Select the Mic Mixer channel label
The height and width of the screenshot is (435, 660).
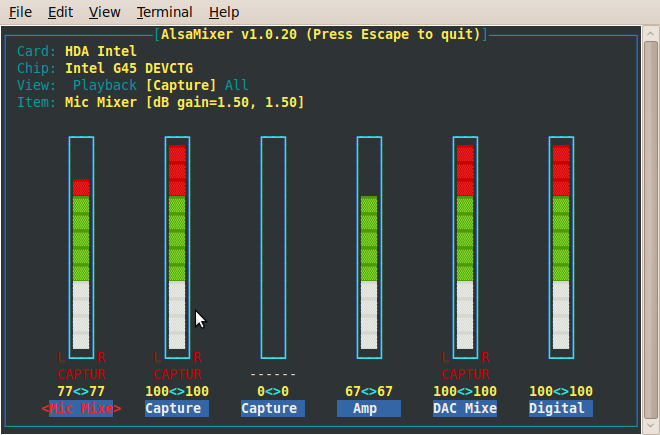coord(81,408)
